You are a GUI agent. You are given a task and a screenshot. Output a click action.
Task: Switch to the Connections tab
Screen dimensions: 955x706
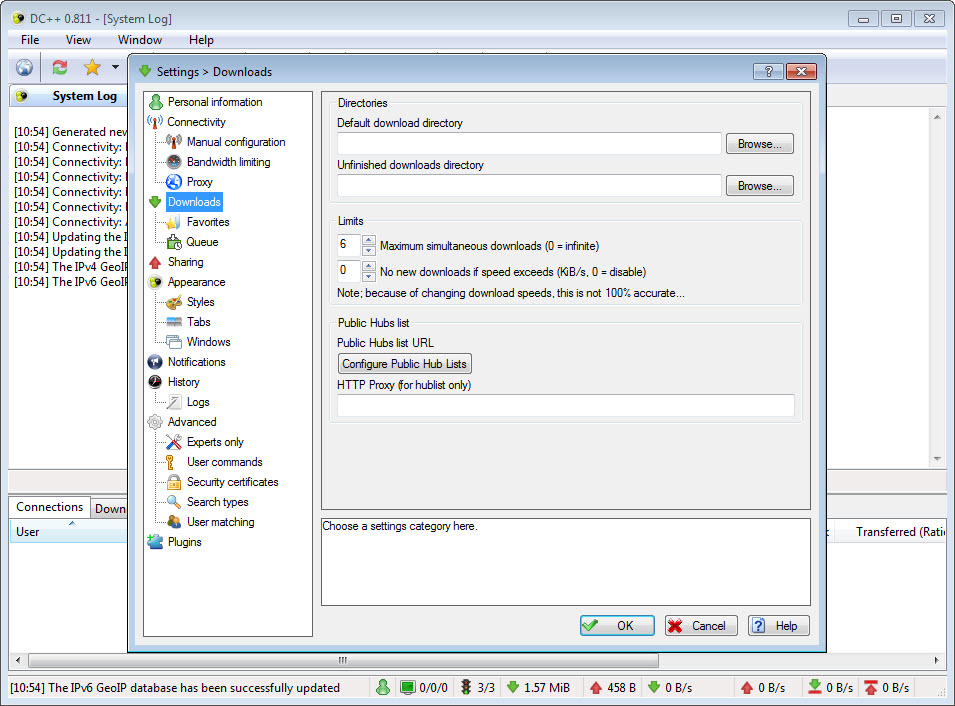tap(49, 507)
